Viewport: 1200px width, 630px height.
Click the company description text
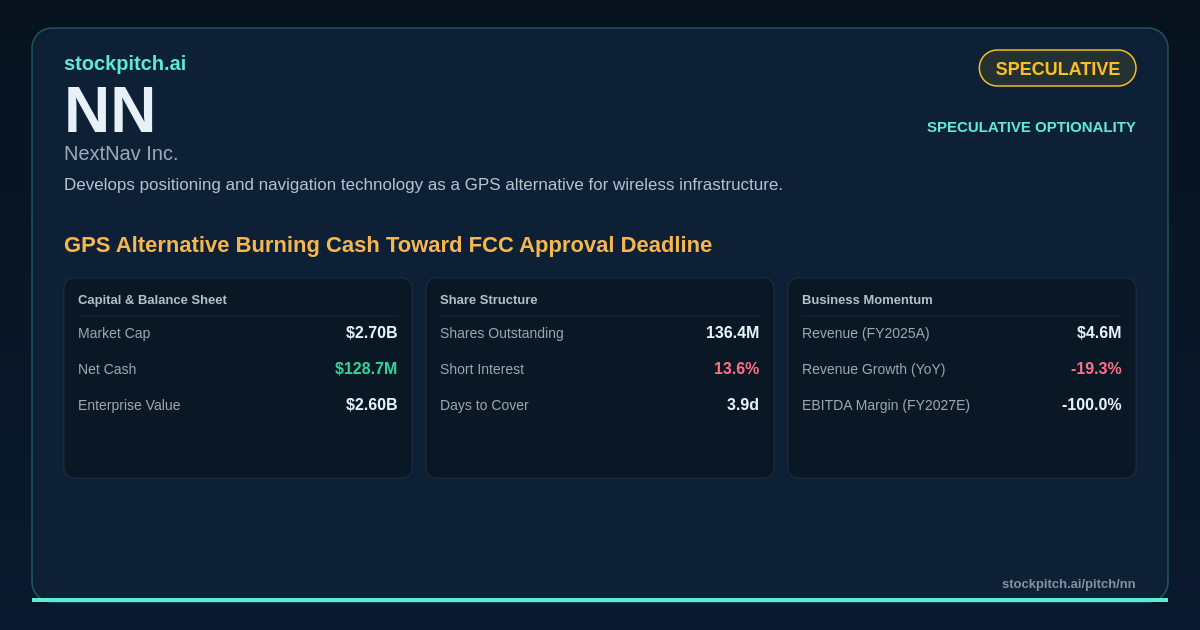point(423,185)
